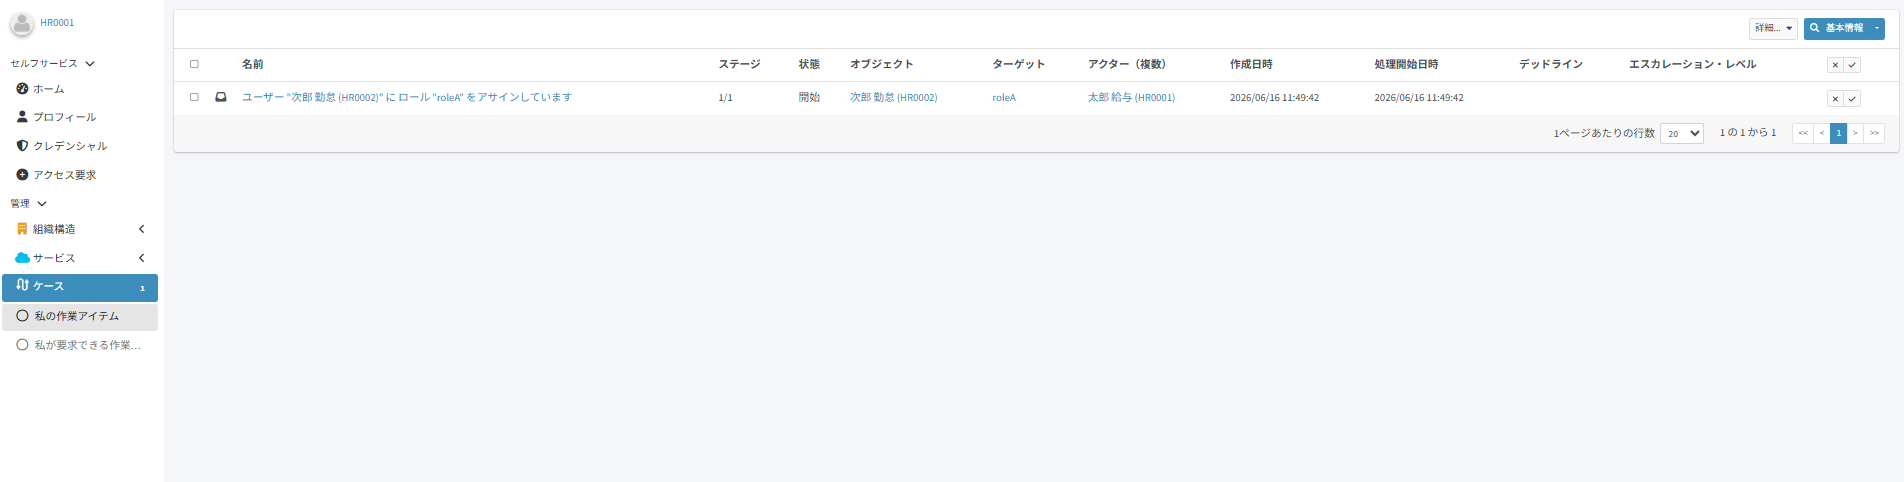
Task: Click the アクター（複数） column header
Action: (1127, 64)
